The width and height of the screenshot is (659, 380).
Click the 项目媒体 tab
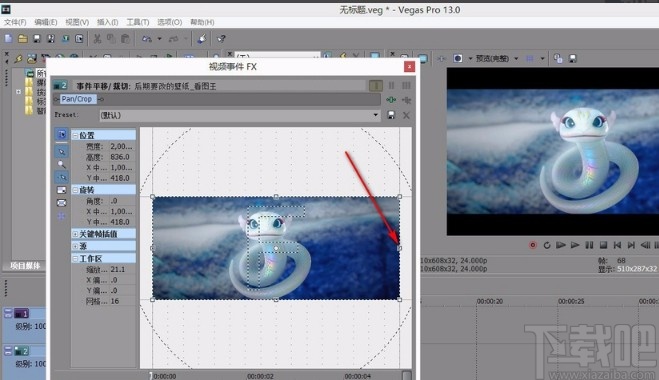point(25,266)
